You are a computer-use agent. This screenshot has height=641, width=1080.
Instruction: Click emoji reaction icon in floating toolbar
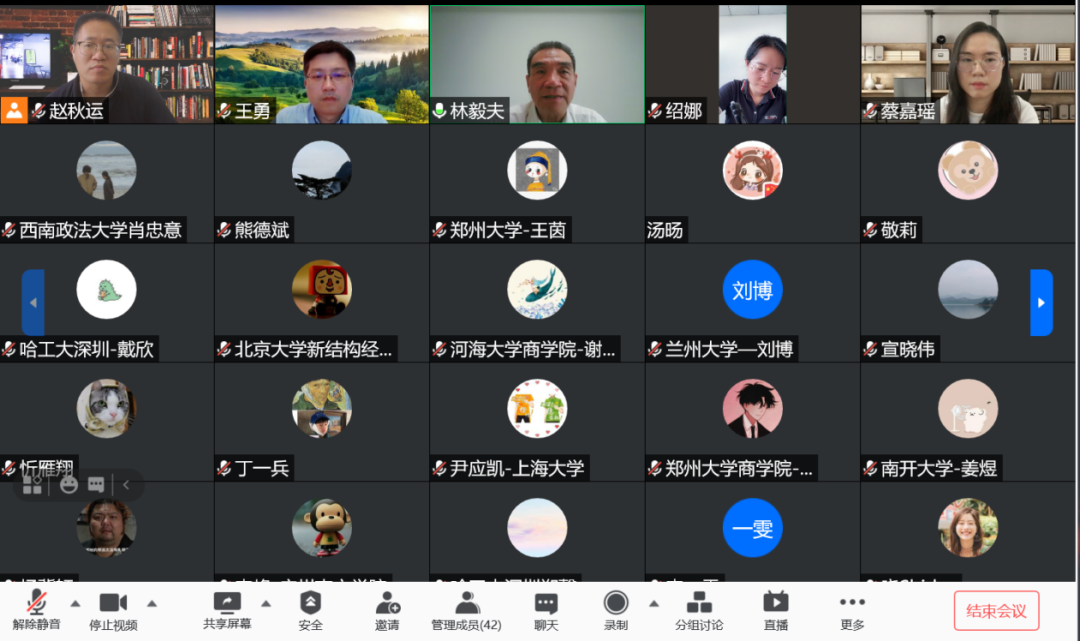click(x=69, y=485)
